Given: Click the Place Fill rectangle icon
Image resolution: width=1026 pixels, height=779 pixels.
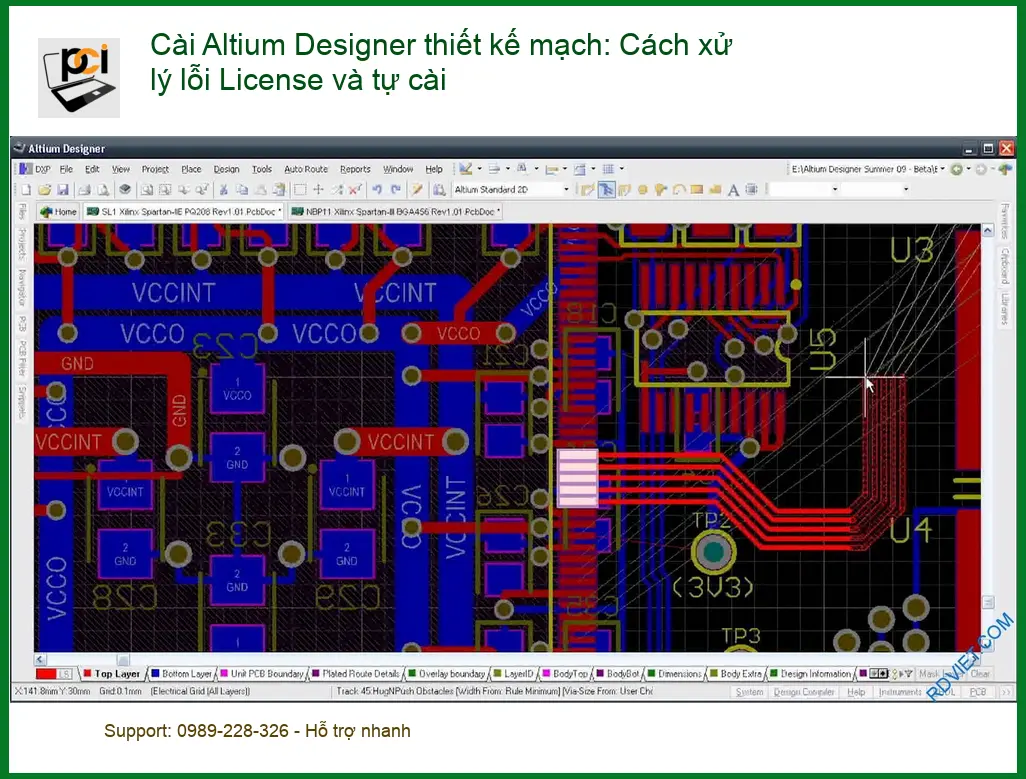Looking at the screenshot, I should [697, 190].
